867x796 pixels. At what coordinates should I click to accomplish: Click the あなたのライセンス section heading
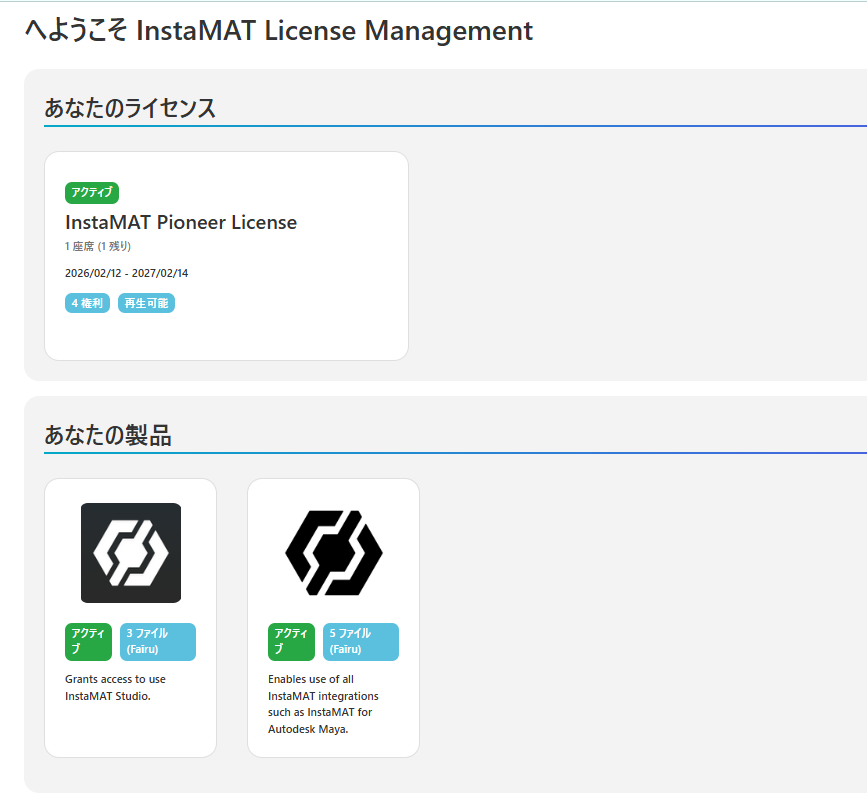[x=130, y=108]
